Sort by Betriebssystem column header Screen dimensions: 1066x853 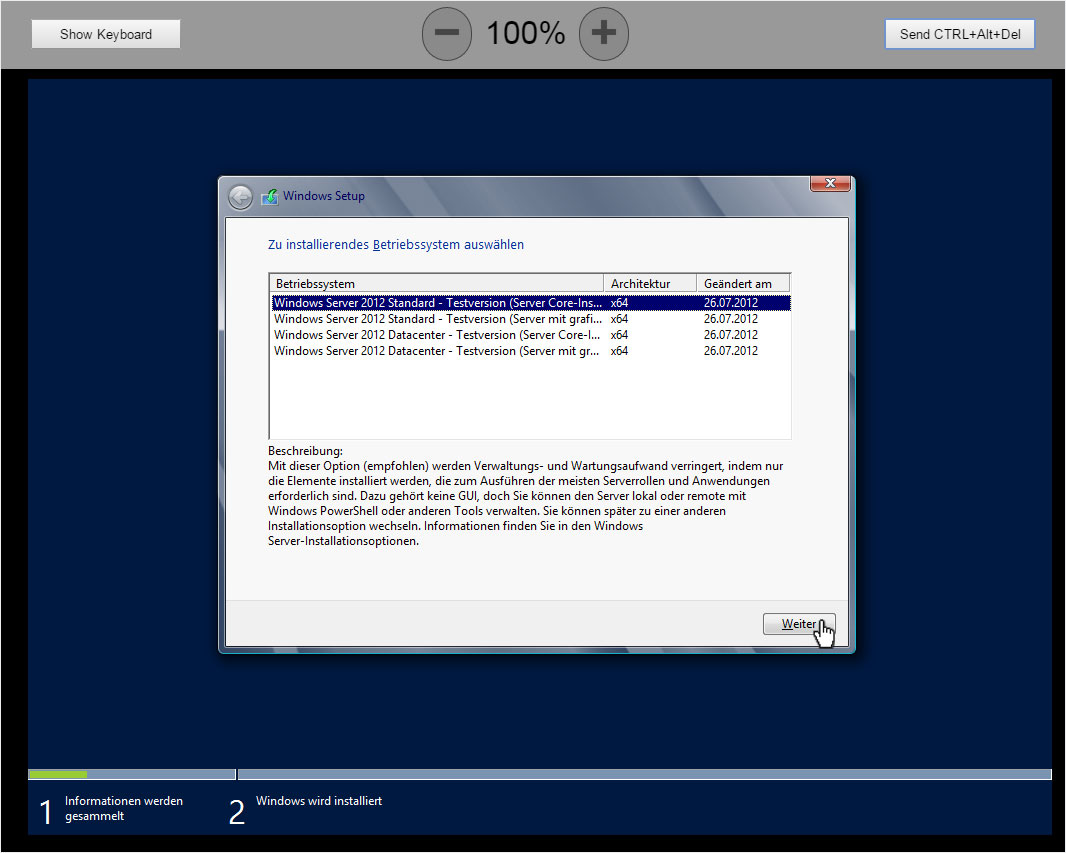[x=436, y=283]
